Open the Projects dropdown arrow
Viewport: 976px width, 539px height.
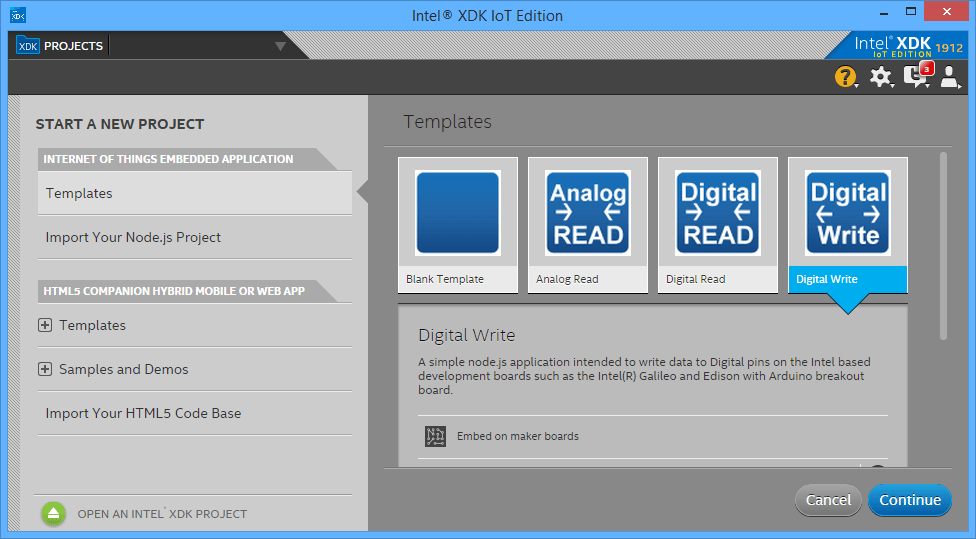click(280, 46)
